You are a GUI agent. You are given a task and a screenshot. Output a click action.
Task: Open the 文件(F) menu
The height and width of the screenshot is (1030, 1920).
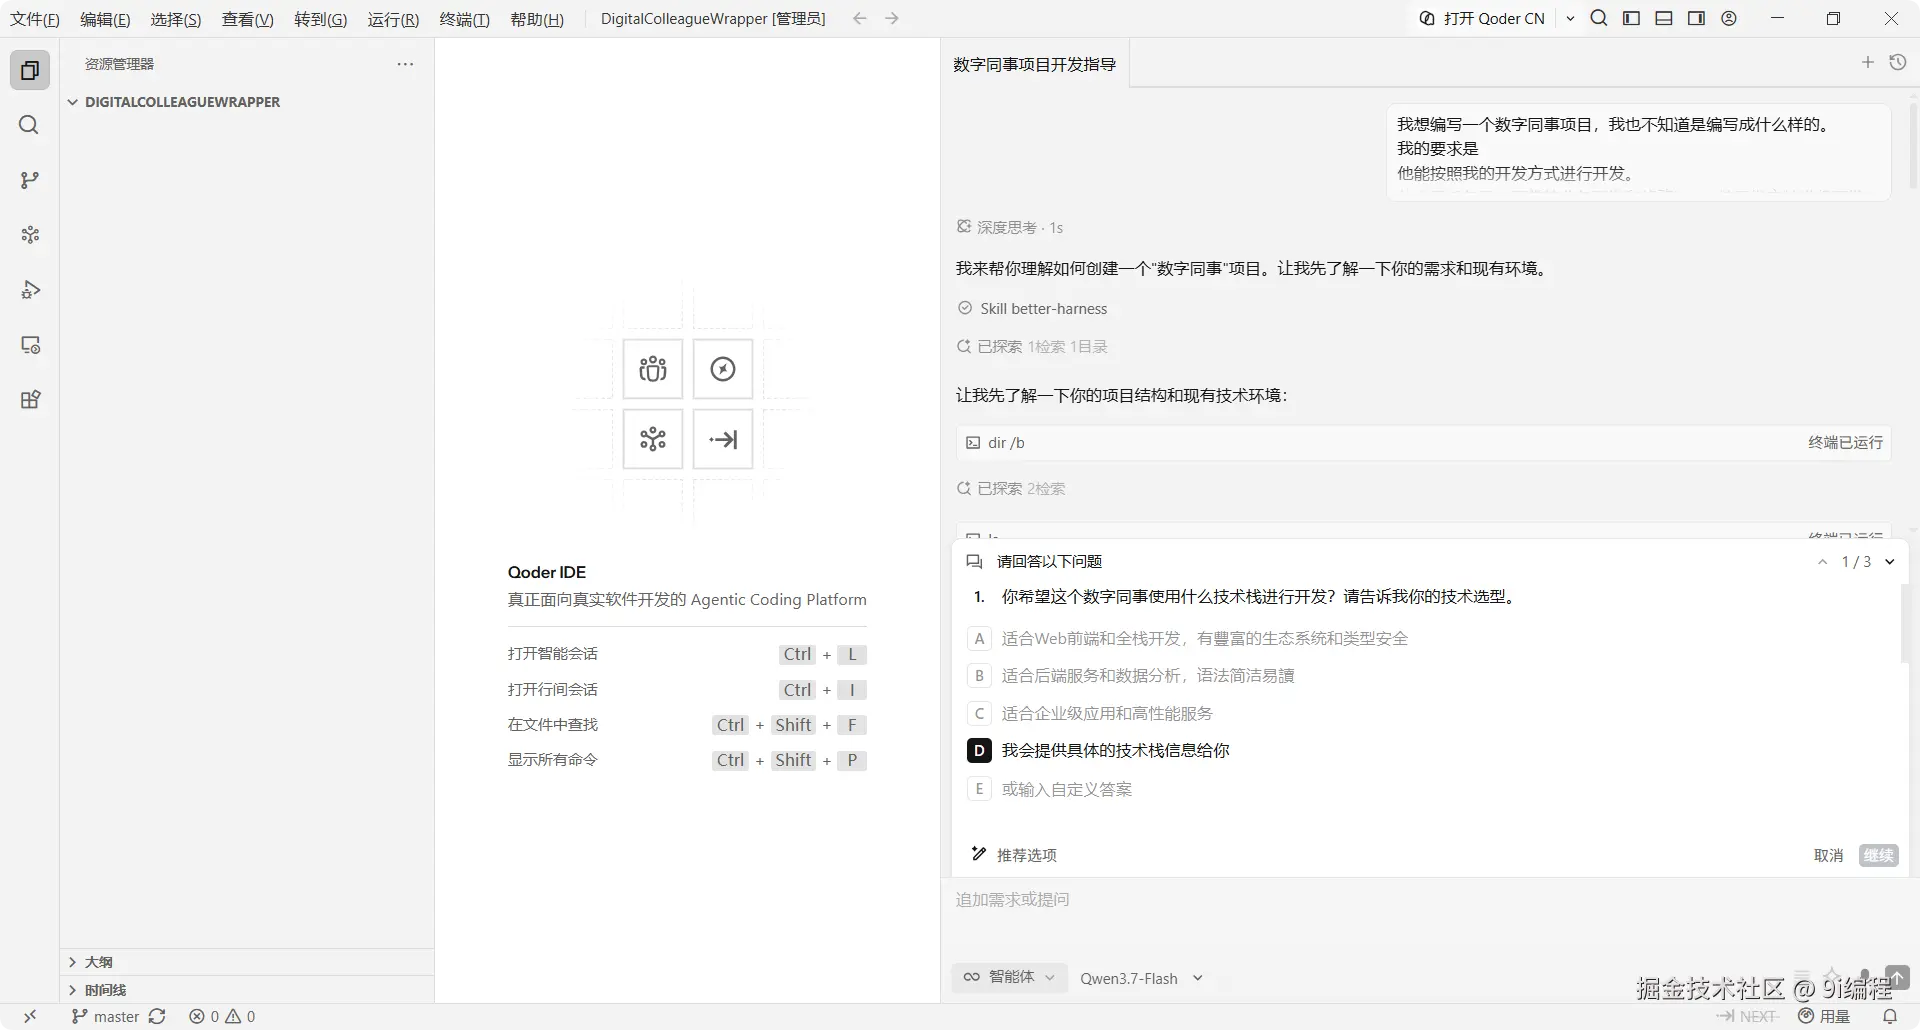[x=35, y=19]
